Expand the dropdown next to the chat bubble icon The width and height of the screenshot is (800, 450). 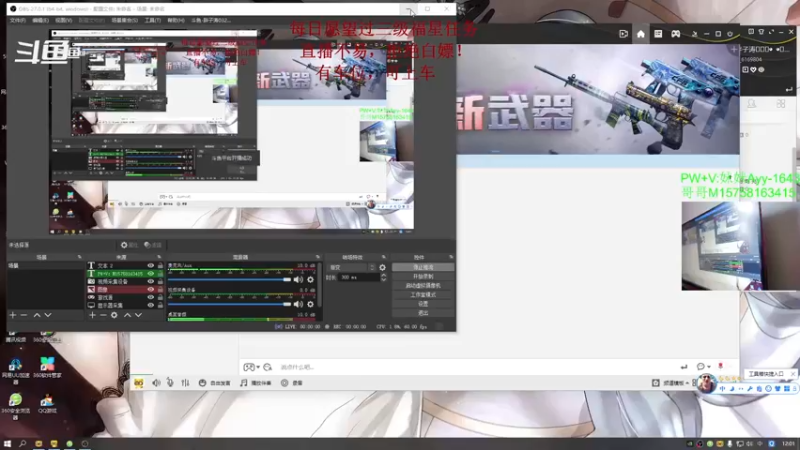[709, 367]
